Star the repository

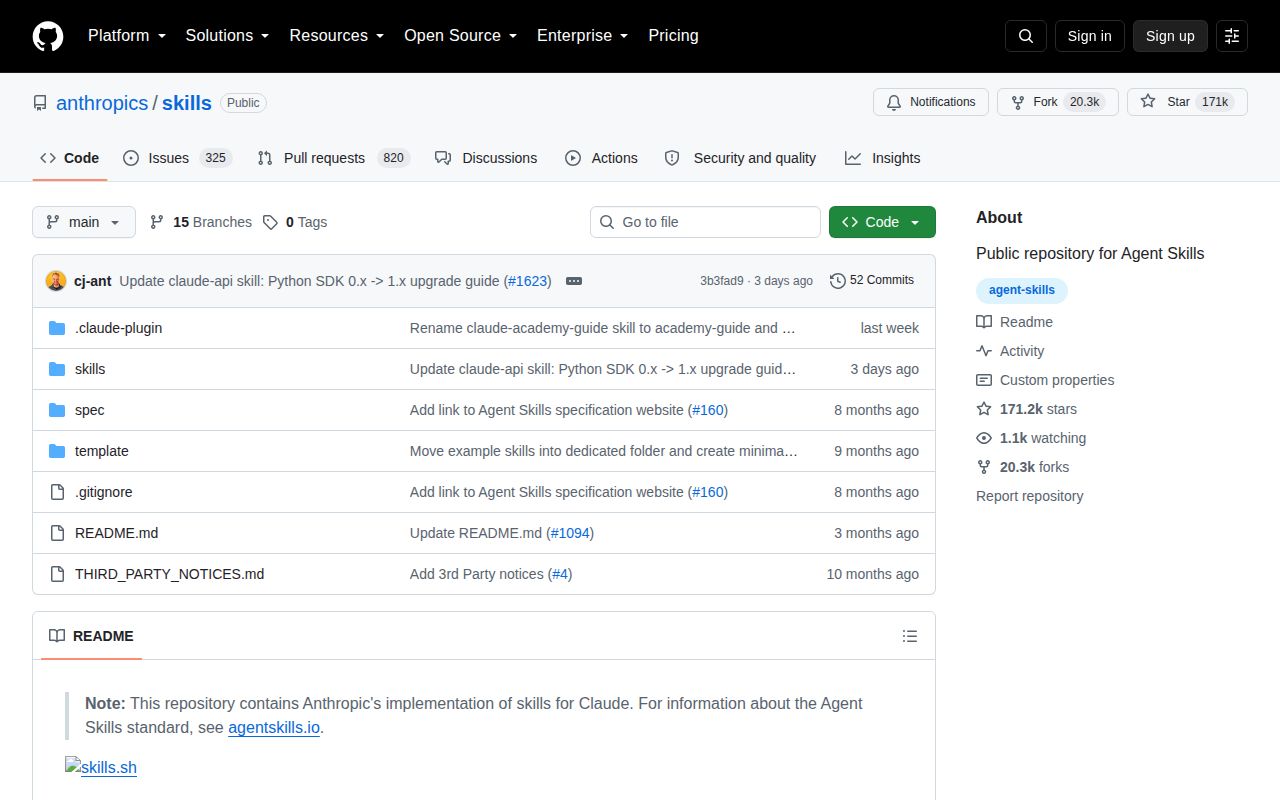pyautogui.click(x=1187, y=102)
